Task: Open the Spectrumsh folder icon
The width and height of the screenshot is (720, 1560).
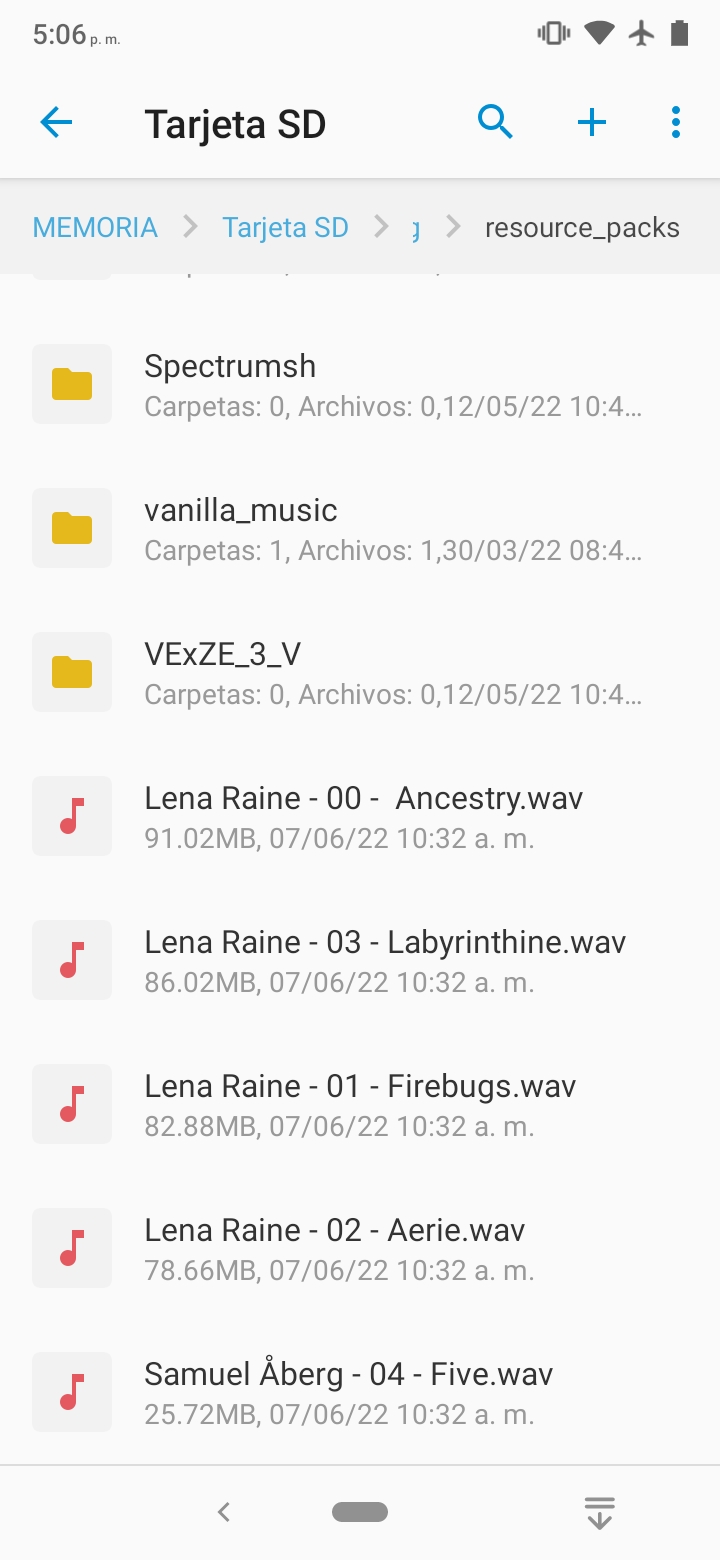Action: (72, 384)
